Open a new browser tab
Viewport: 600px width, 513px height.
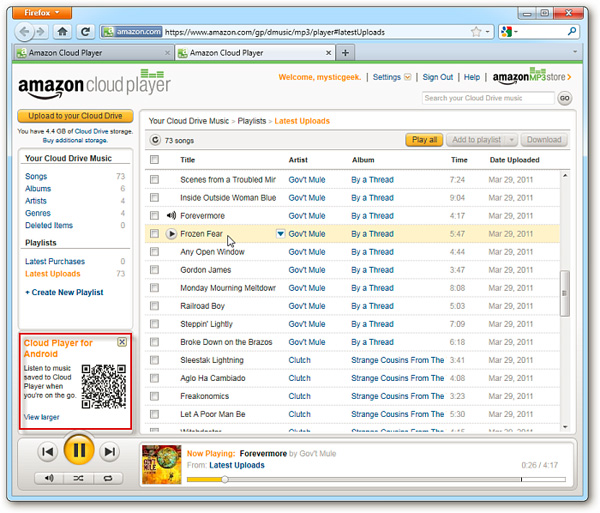(x=345, y=53)
